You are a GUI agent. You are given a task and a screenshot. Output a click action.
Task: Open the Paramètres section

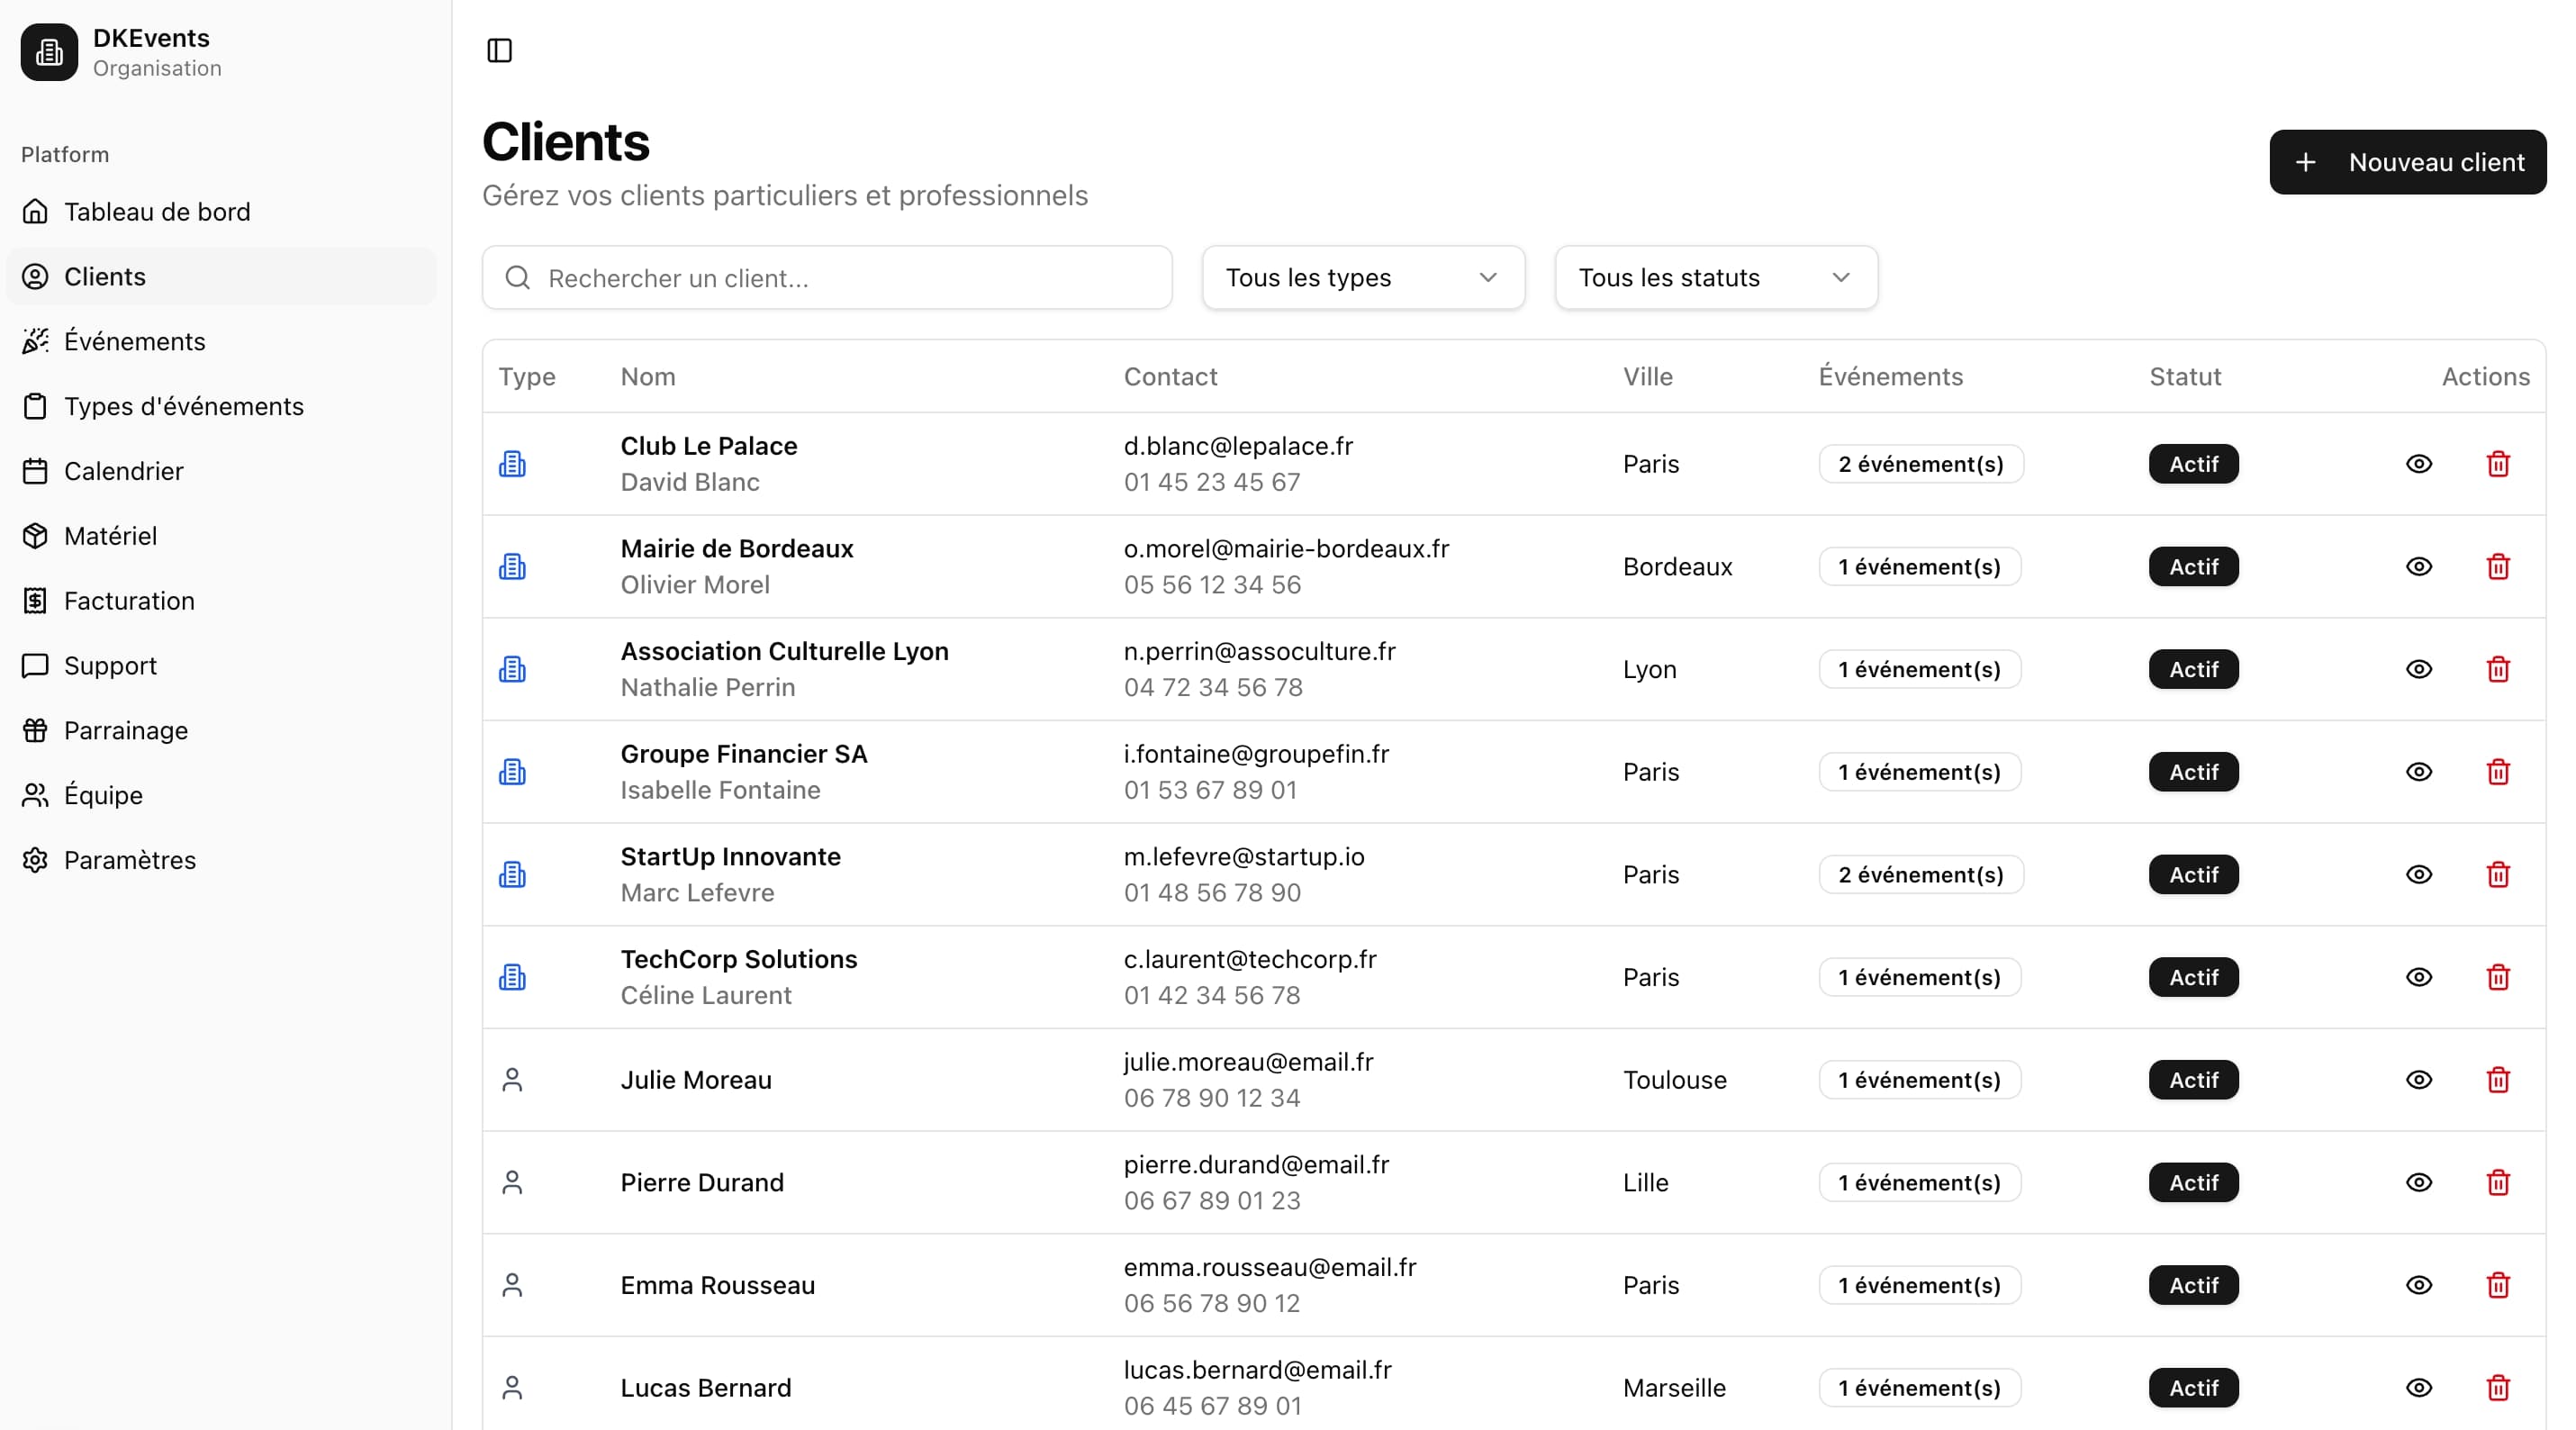(129, 859)
